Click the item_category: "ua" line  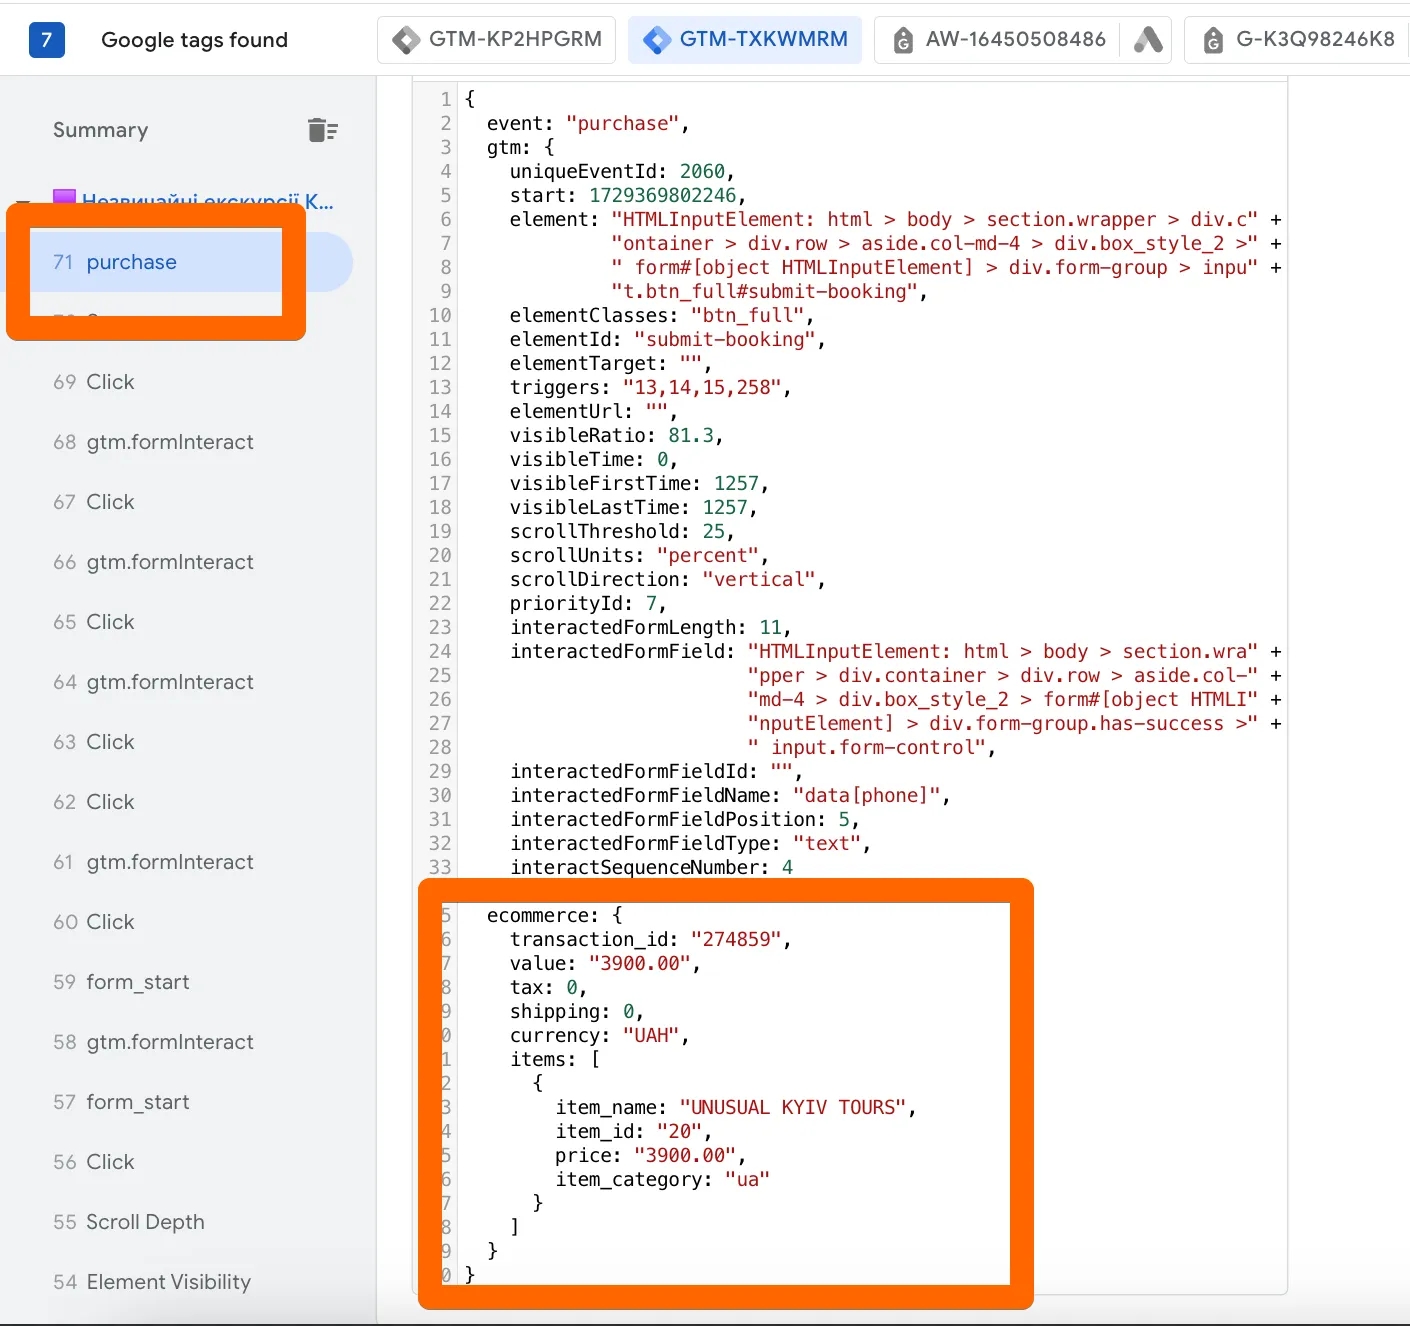click(x=662, y=1179)
